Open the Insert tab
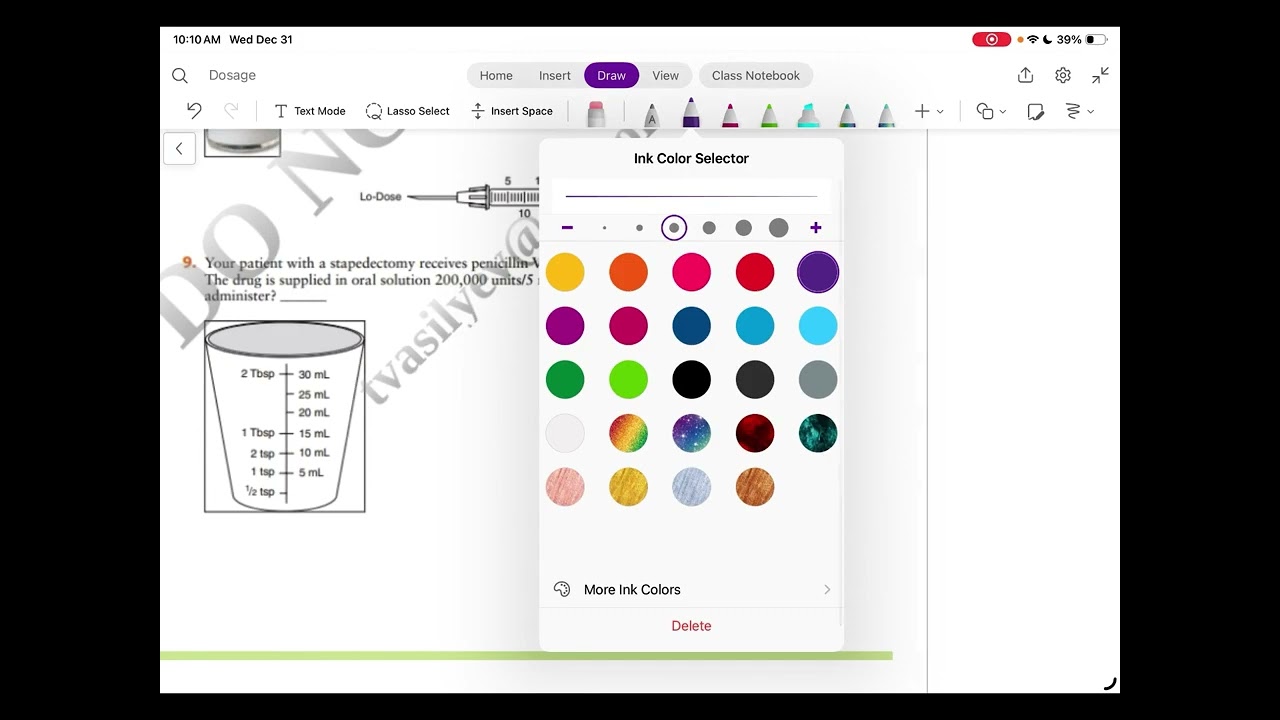This screenshot has width=1280, height=720. tap(555, 75)
